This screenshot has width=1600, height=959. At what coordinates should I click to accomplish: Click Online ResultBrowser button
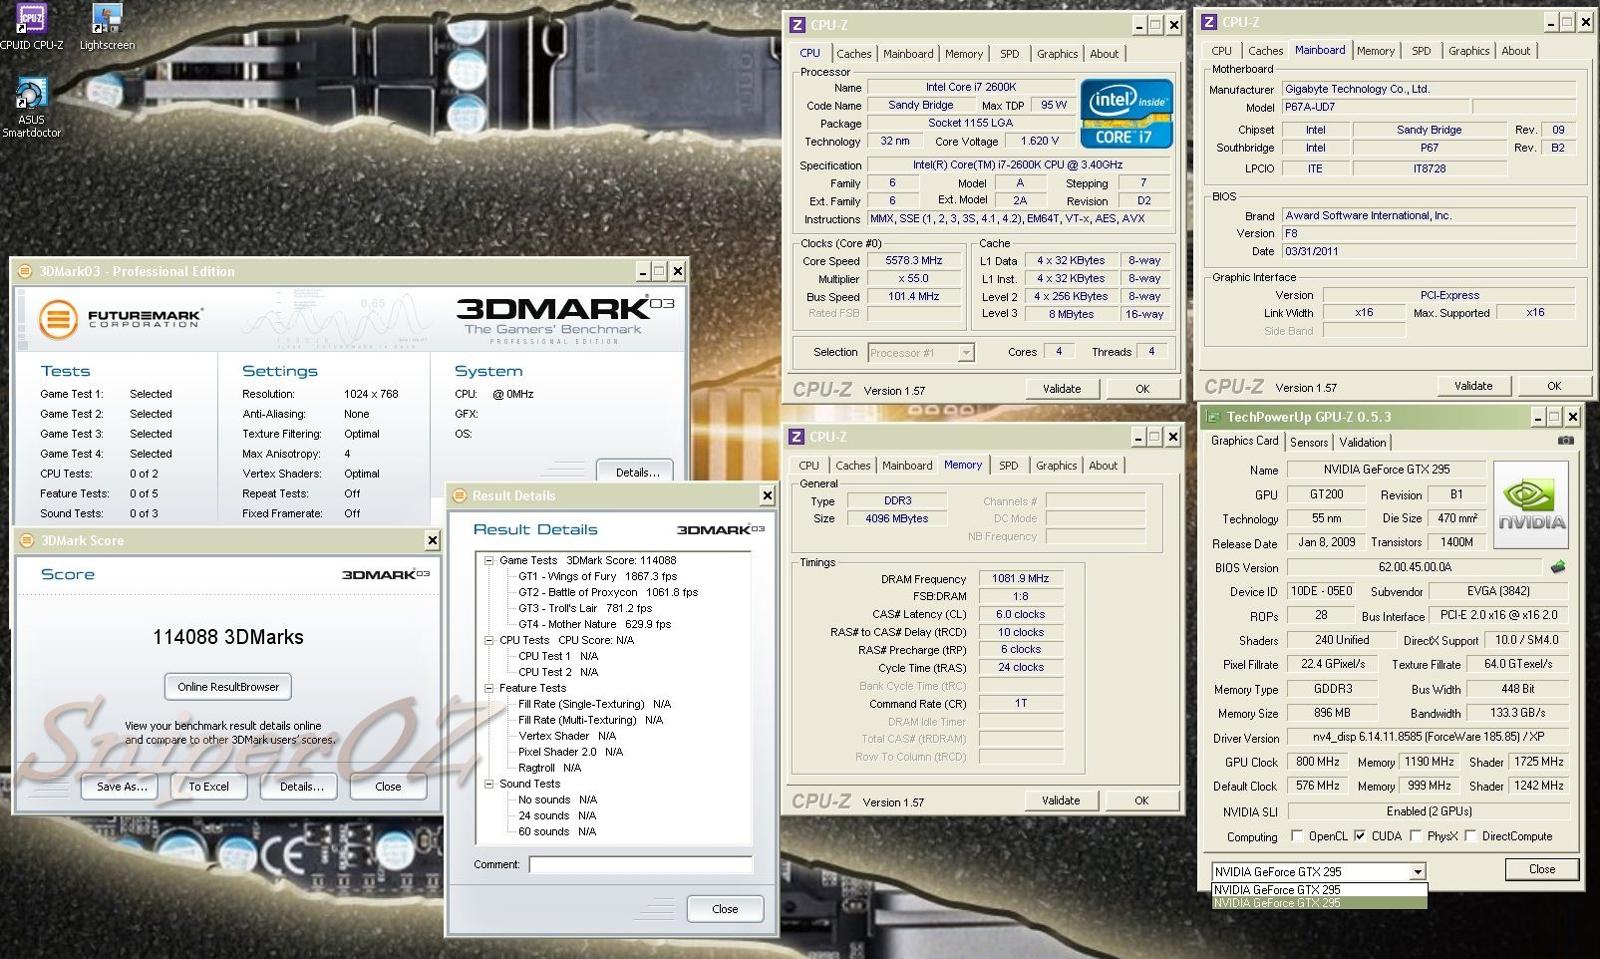[228, 687]
